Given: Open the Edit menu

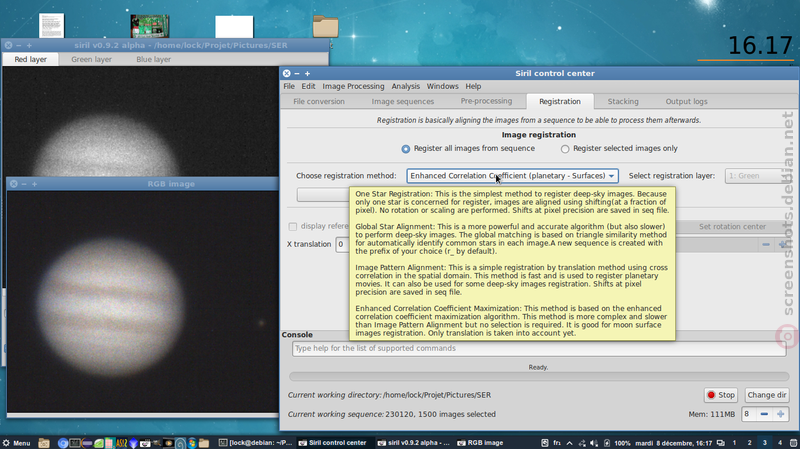Looking at the screenshot, I should tap(308, 86).
